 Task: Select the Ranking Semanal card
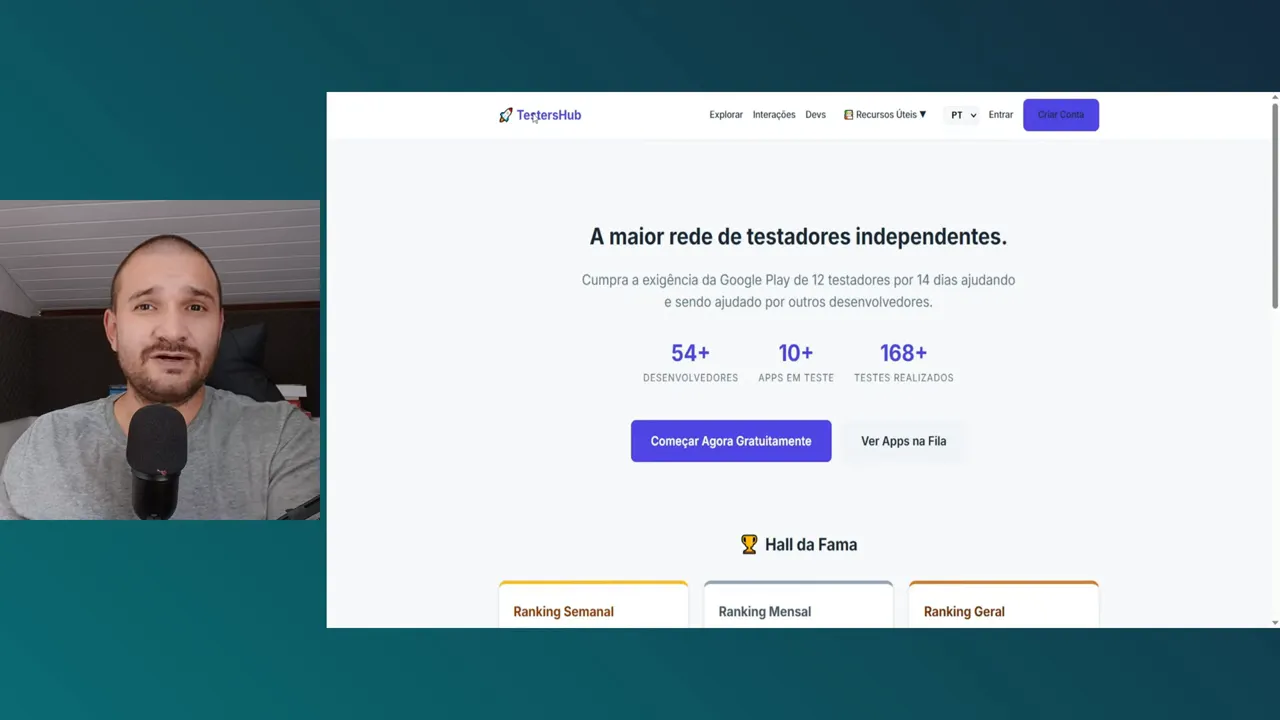click(x=593, y=604)
